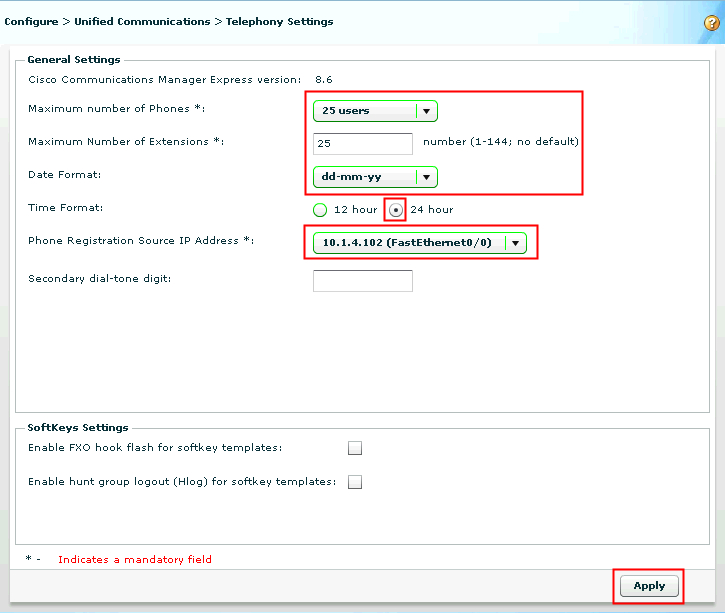Click the 'number (1-144; no default)' hint
The image size is (725, 613).
click(501, 141)
